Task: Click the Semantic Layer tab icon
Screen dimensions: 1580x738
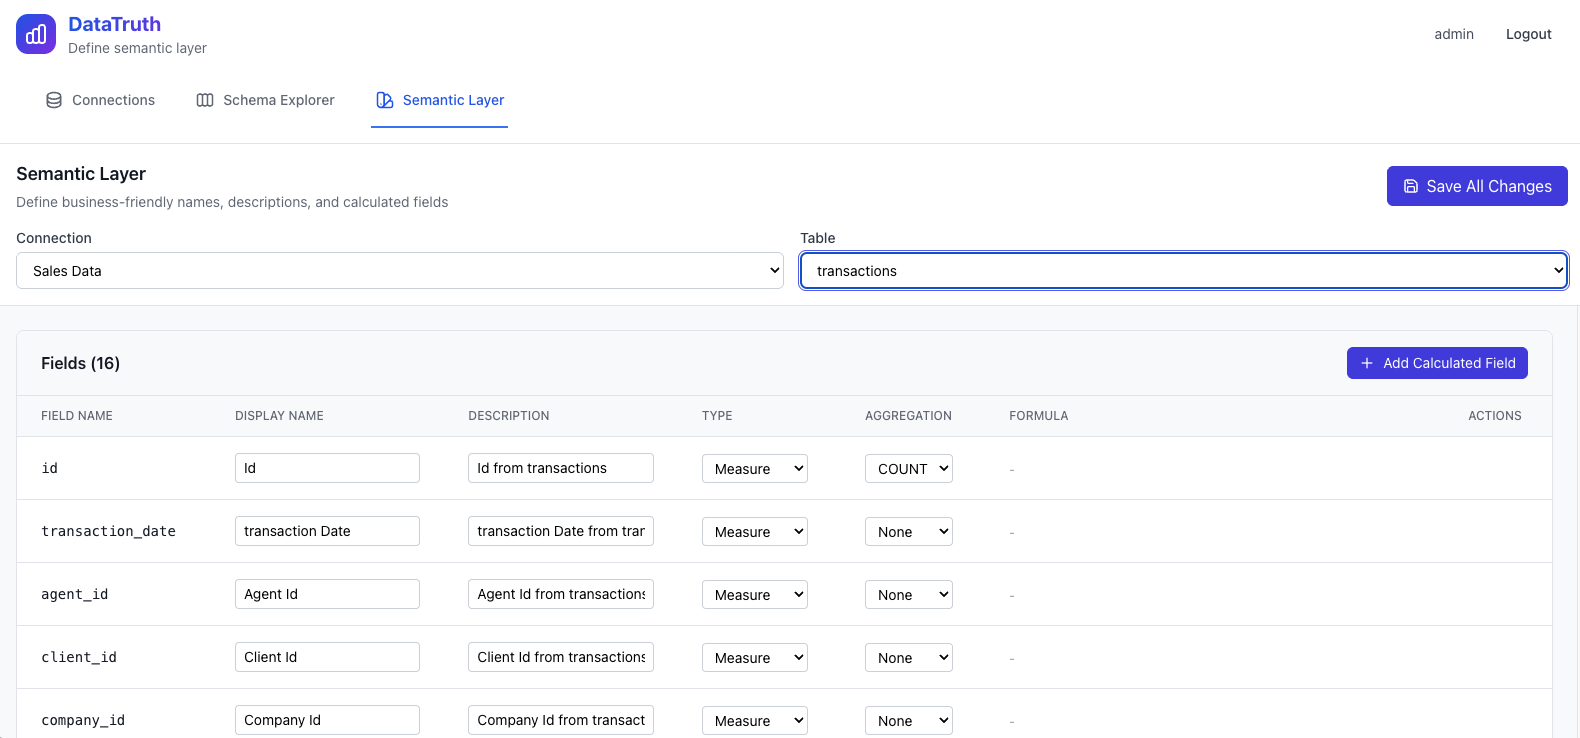Action: (x=385, y=100)
